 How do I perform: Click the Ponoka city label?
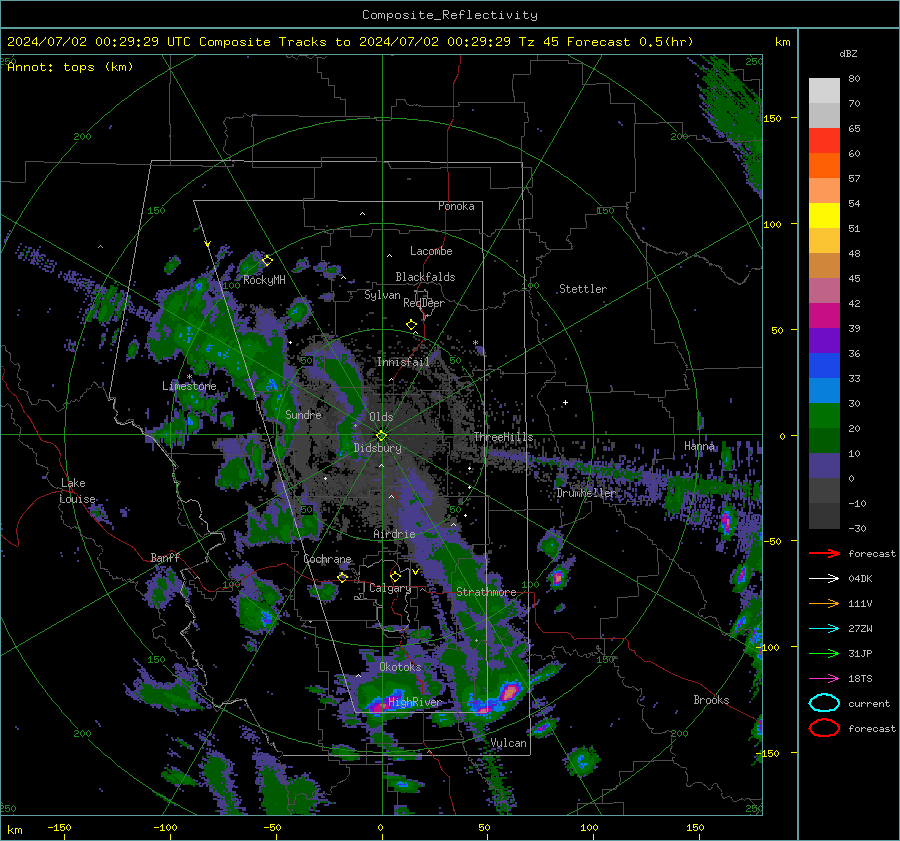456,206
